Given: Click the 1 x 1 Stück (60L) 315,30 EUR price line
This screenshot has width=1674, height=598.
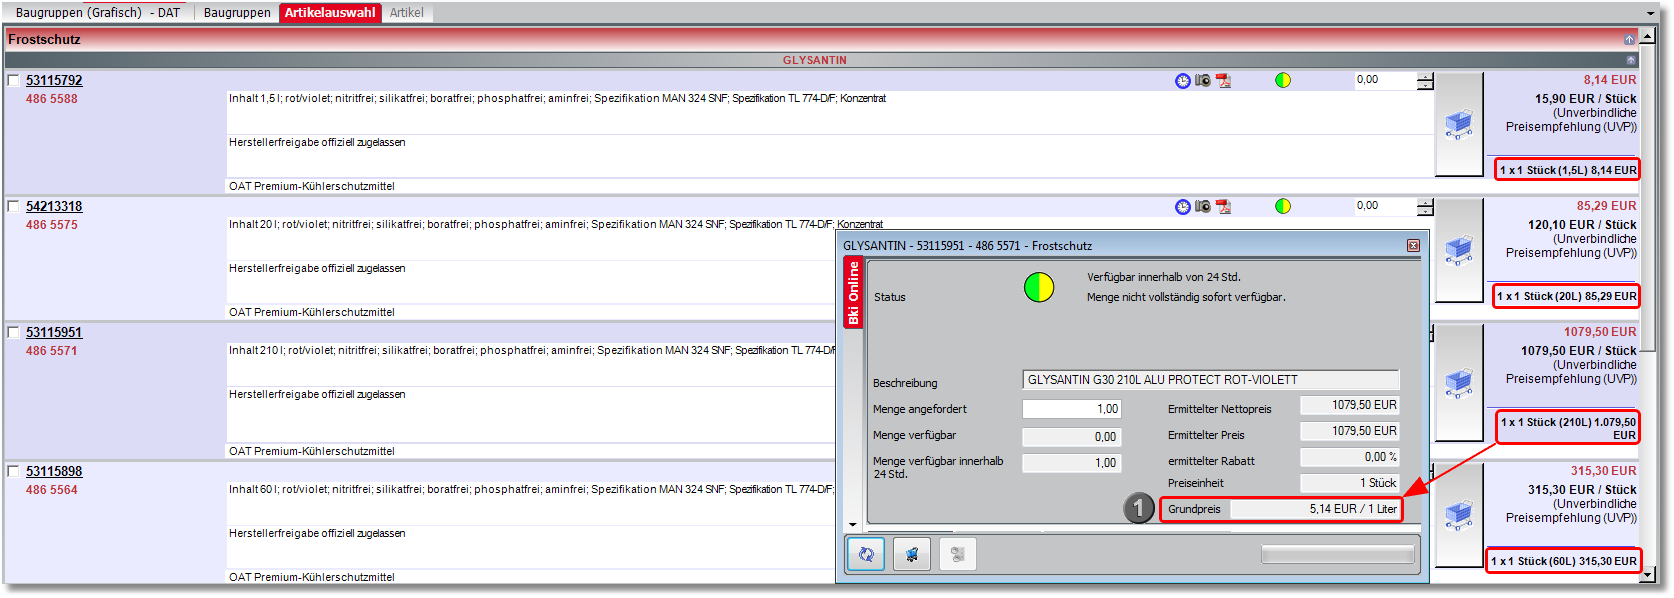Looking at the screenshot, I should coord(1563,561).
